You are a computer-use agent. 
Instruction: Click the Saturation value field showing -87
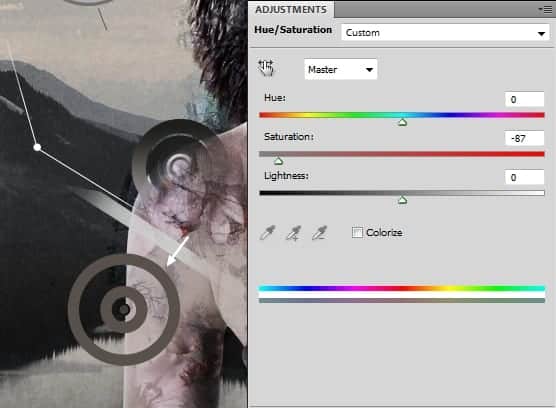point(524,138)
